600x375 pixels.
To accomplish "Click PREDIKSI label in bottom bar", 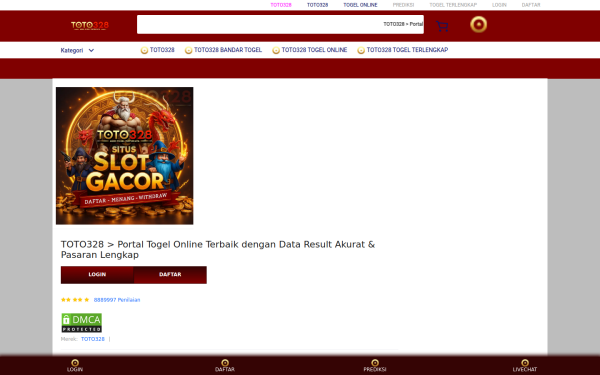I will 375,370.
